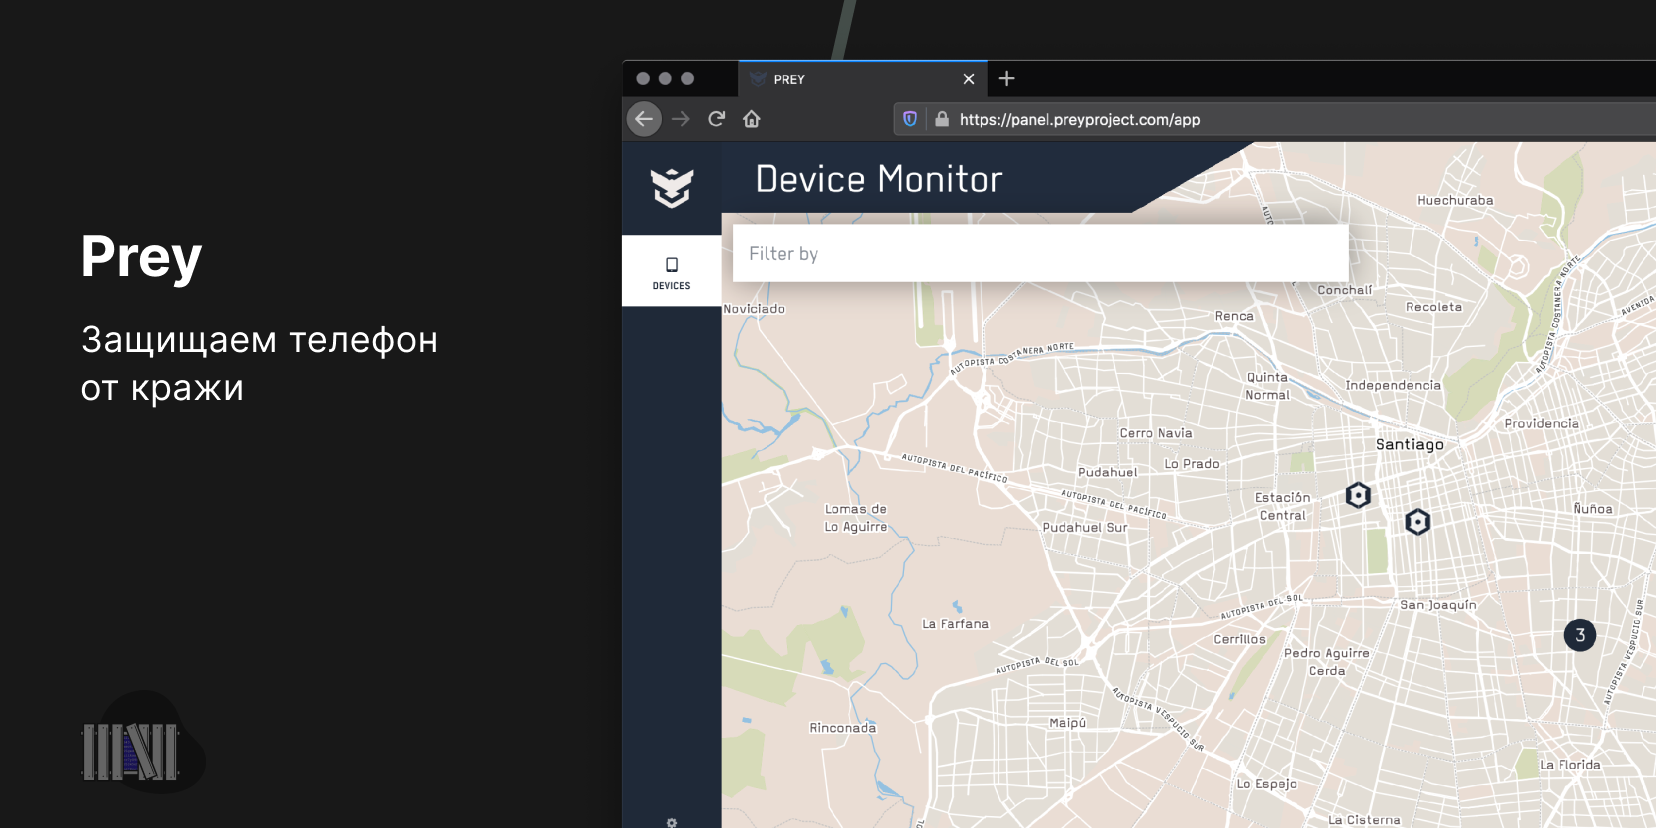Open the cluster marker showing 3 devices
The image size is (1656, 828).
[x=1580, y=635]
